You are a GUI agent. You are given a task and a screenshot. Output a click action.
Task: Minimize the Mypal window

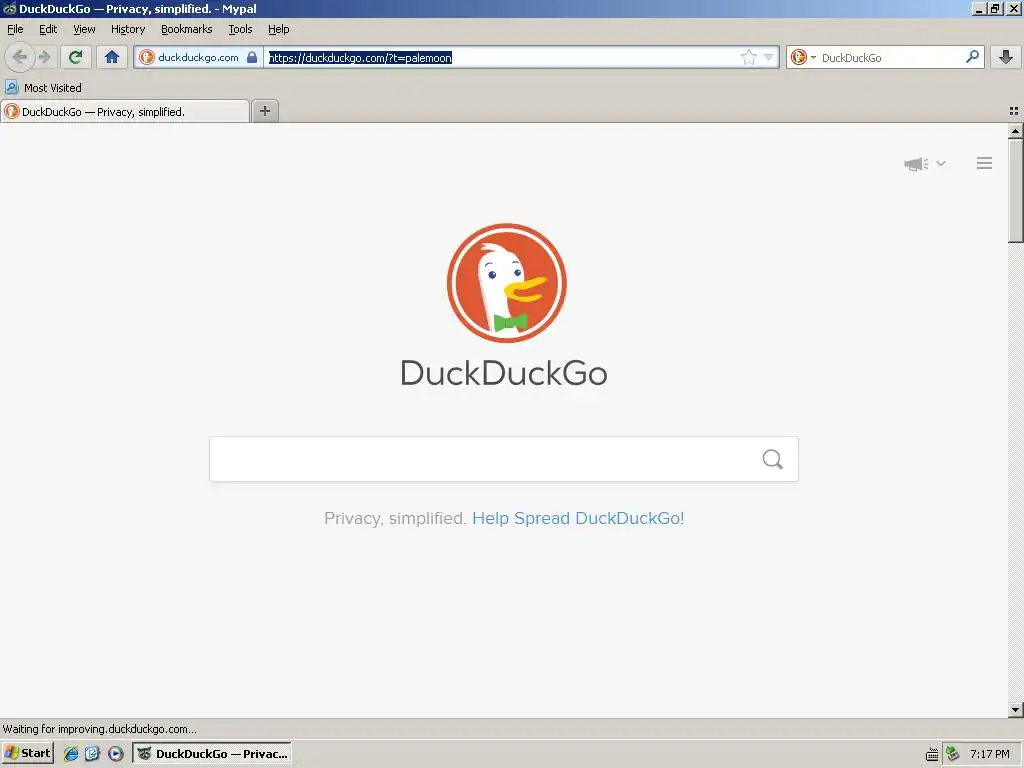[x=978, y=8]
